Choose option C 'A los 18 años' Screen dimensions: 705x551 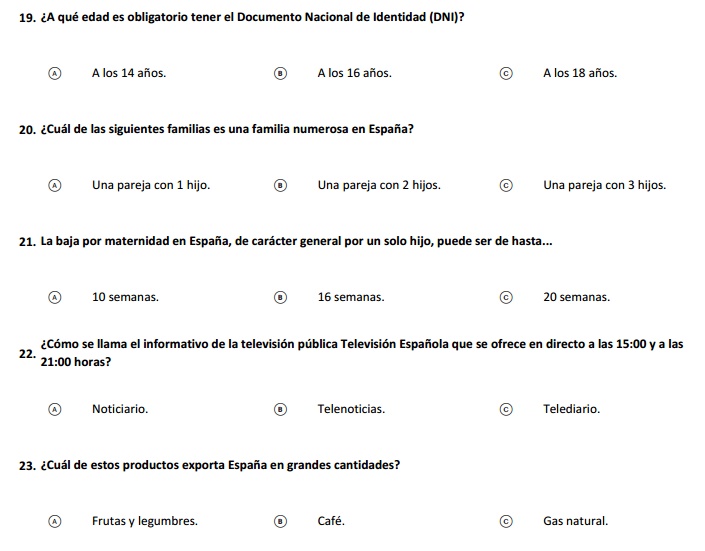click(x=506, y=73)
